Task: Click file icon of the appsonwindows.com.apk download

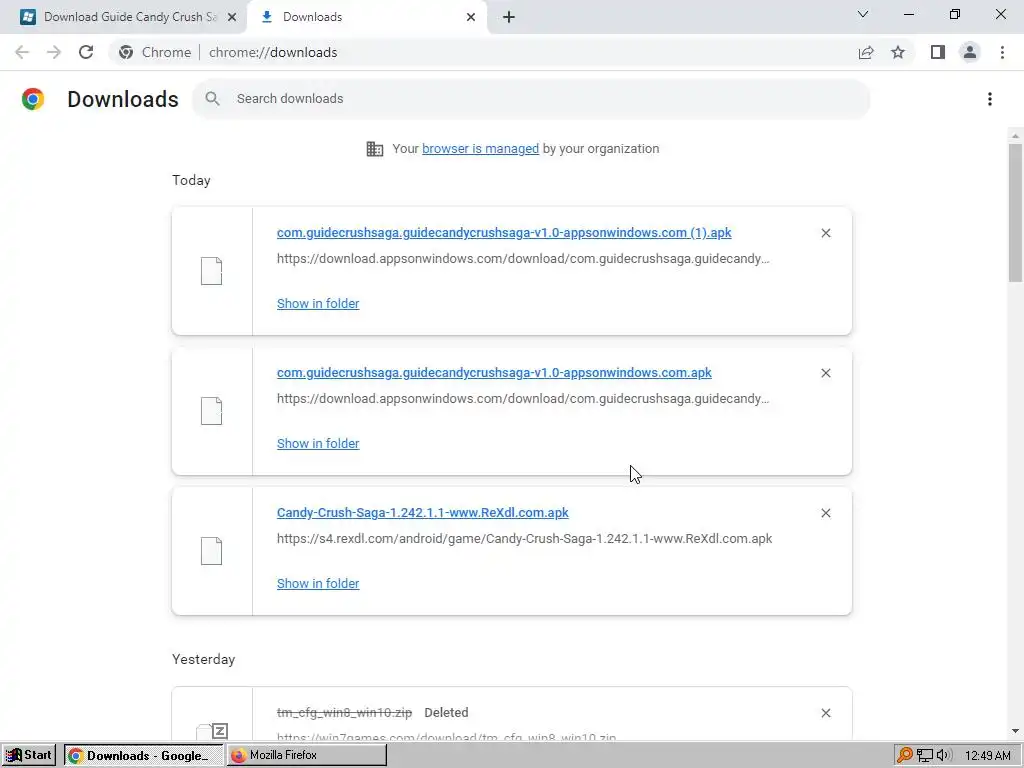Action: pyautogui.click(x=212, y=411)
